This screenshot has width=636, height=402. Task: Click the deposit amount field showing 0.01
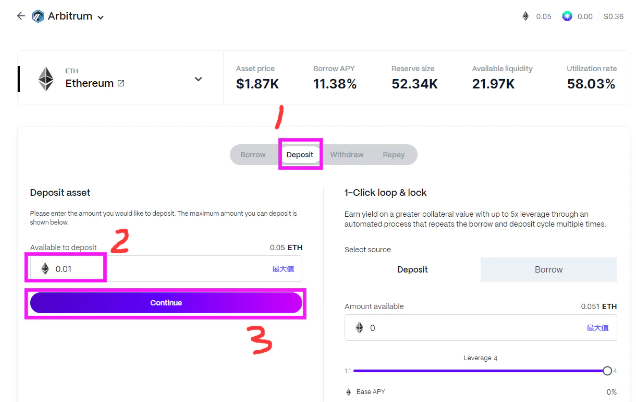pos(166,269)
